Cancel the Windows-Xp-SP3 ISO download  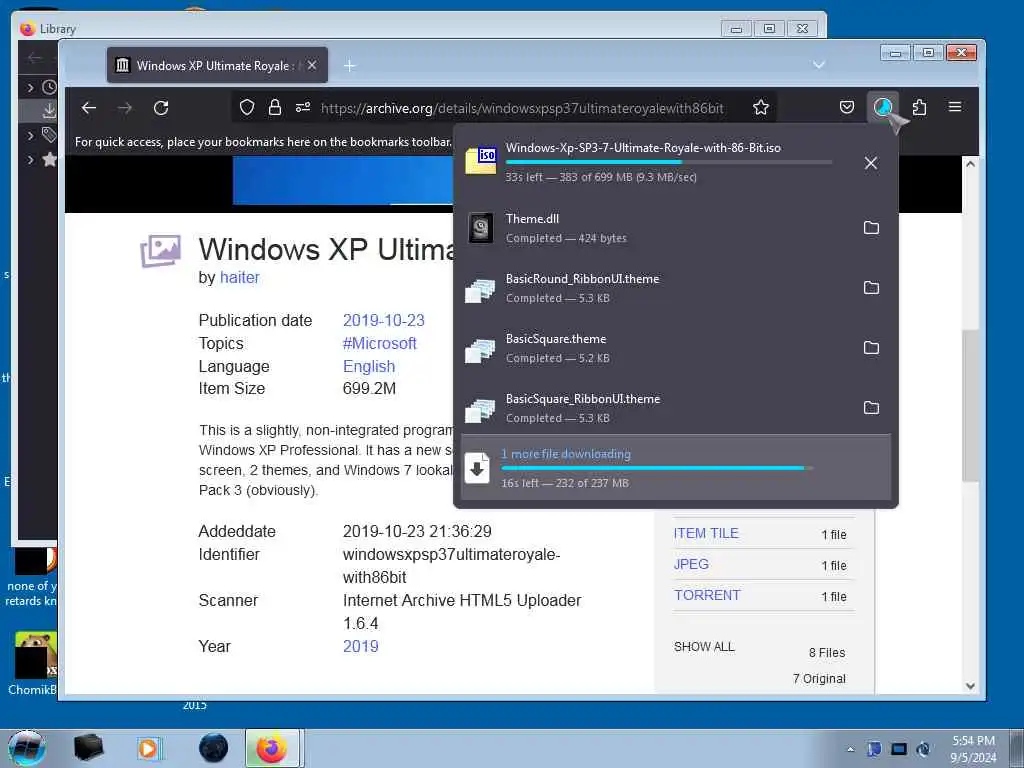pos(871,163)
